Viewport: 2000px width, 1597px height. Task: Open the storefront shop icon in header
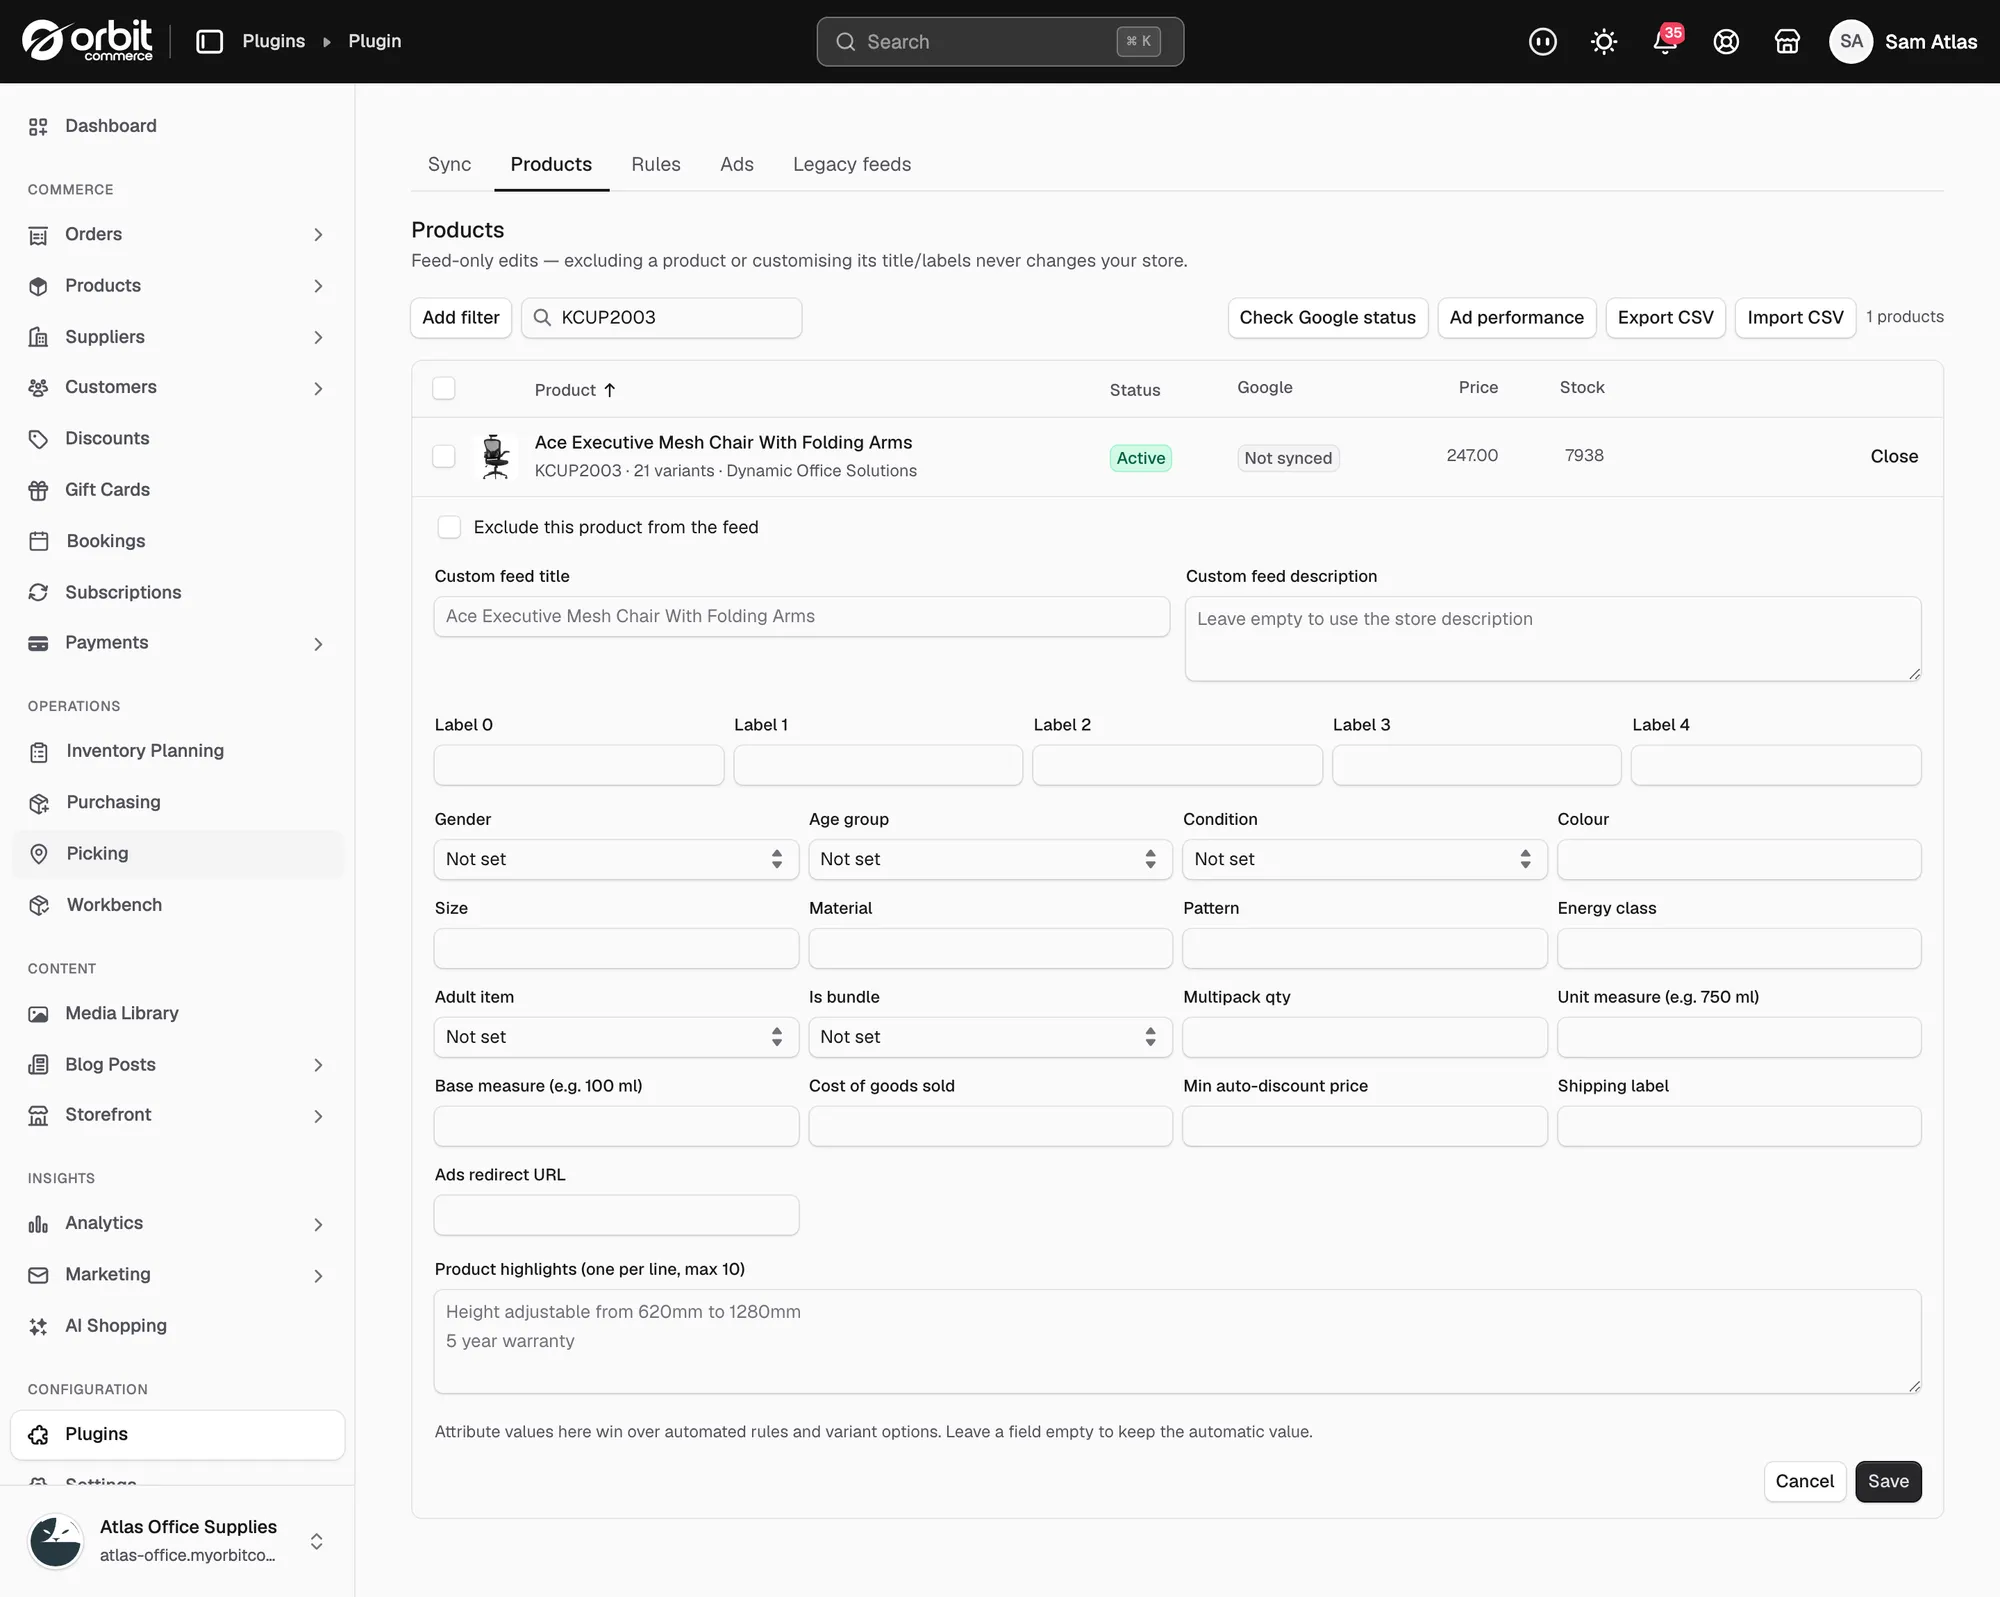coord(1786,41)
